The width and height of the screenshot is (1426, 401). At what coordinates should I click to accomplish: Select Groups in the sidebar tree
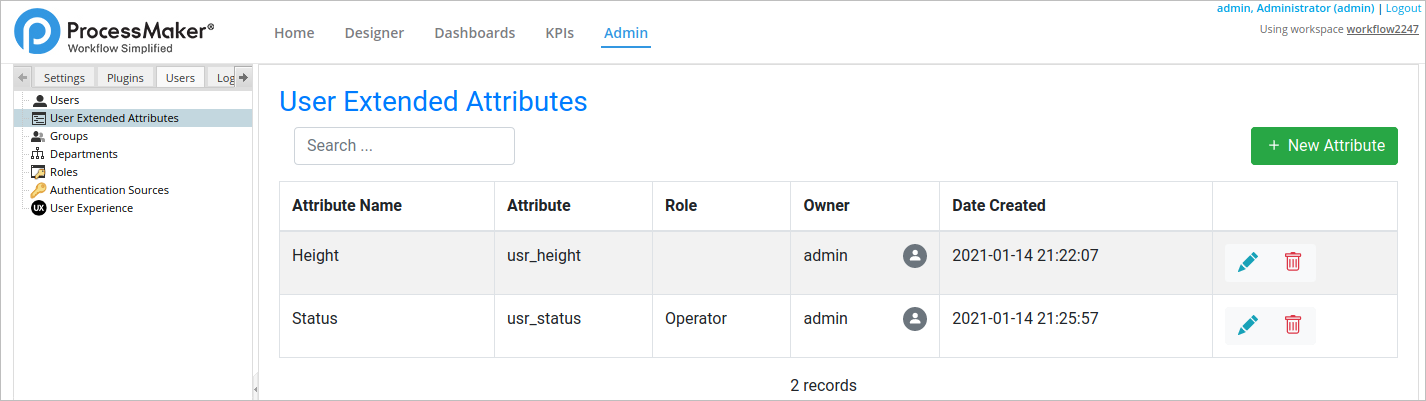69,136
